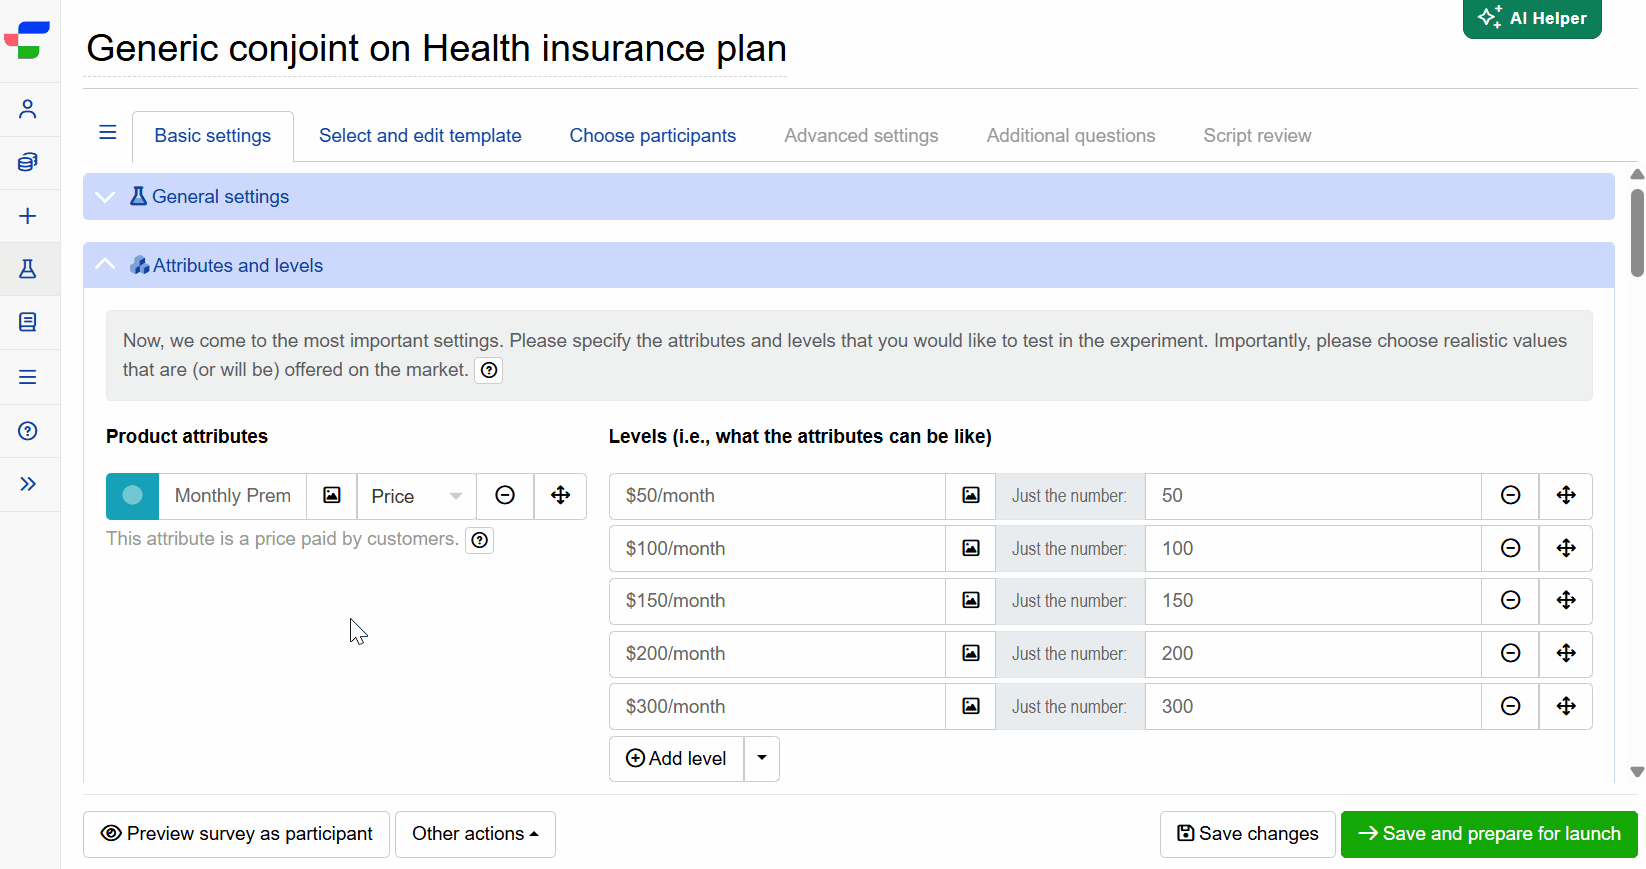This screenshot has height=869, width=1646.
Task: Add image to $300/month level
Action: click(x=971, y=707)
